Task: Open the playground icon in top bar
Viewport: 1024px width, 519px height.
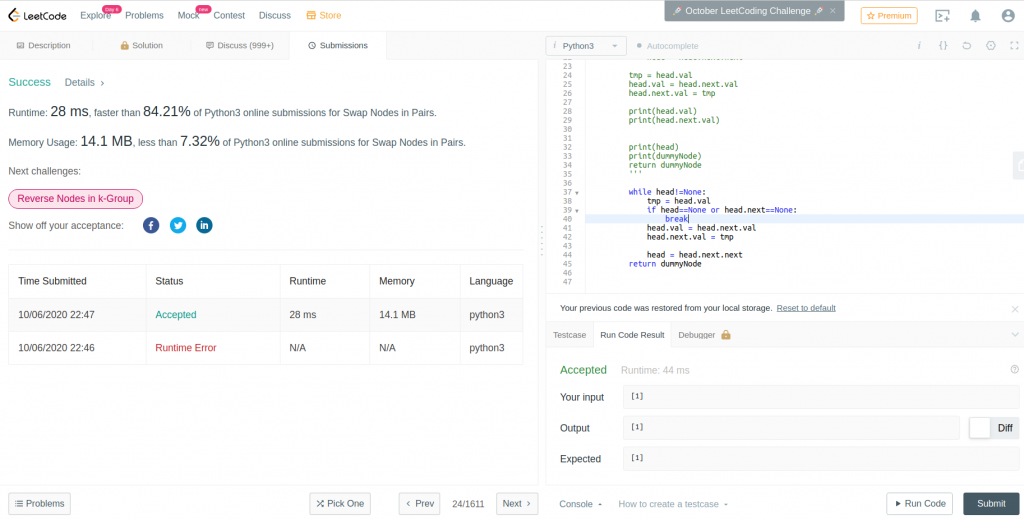Action: [x=942, y=15]
